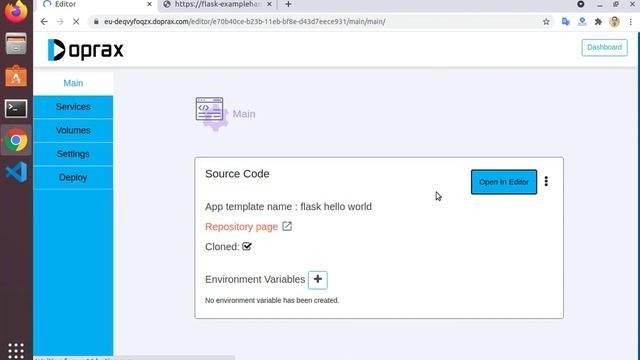640x360 pixels.
Task: Open Google Translate extension icon
Action: pos(566,22)
